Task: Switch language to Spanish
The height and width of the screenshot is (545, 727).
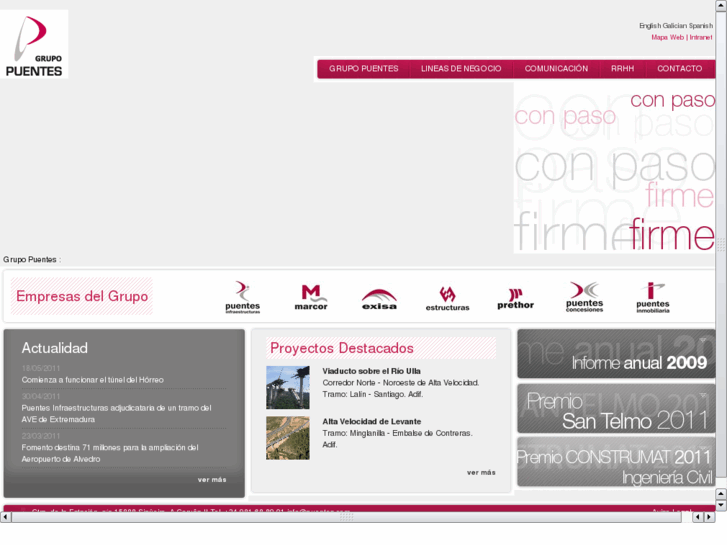Action: (701, 26)
